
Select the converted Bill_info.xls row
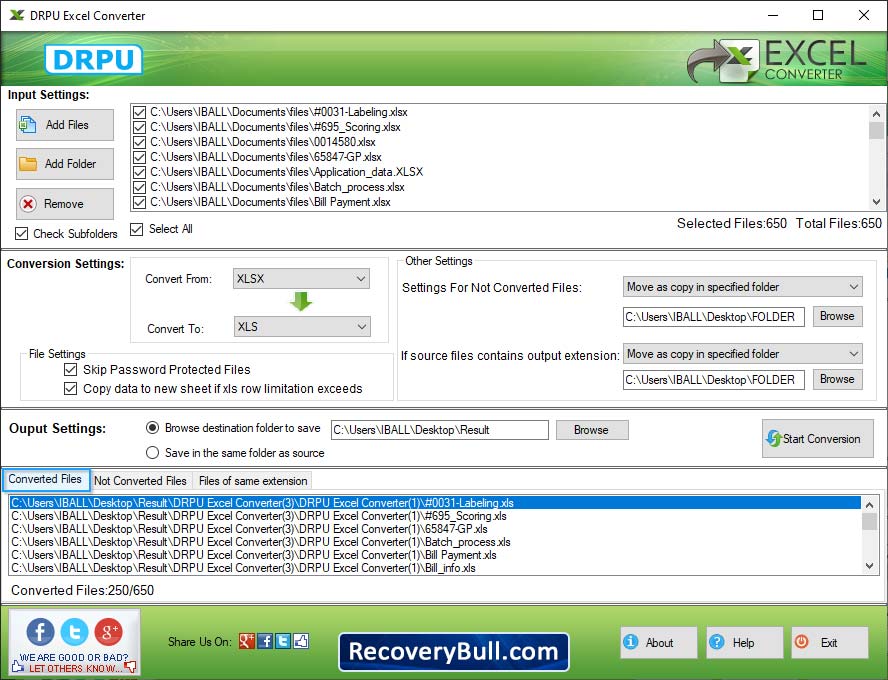point(435,568)
